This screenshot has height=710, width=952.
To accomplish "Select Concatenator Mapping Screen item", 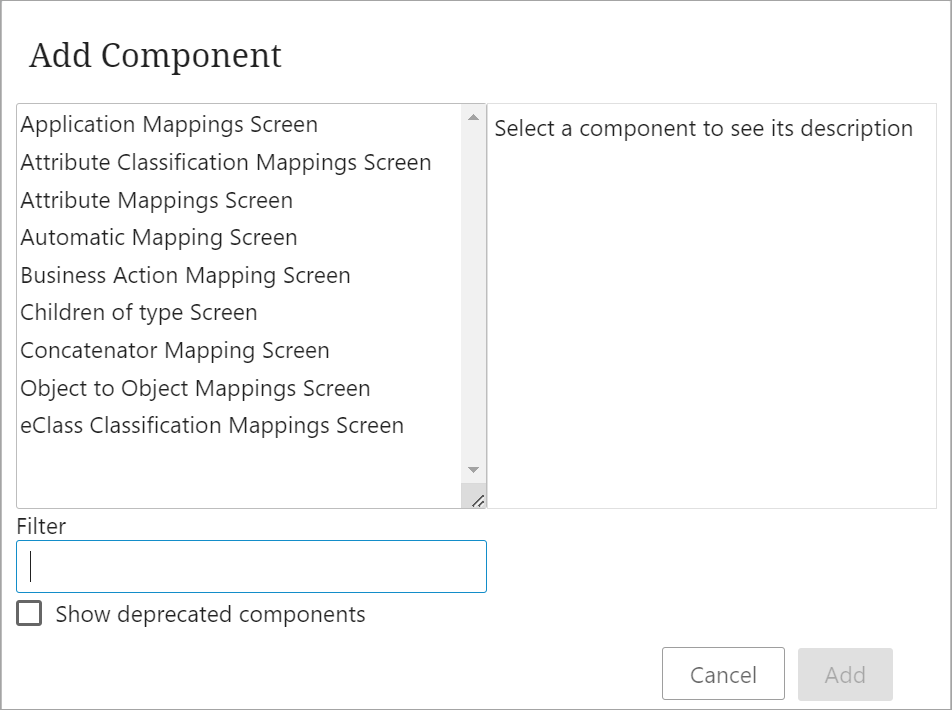I will [x=175, y=351].
